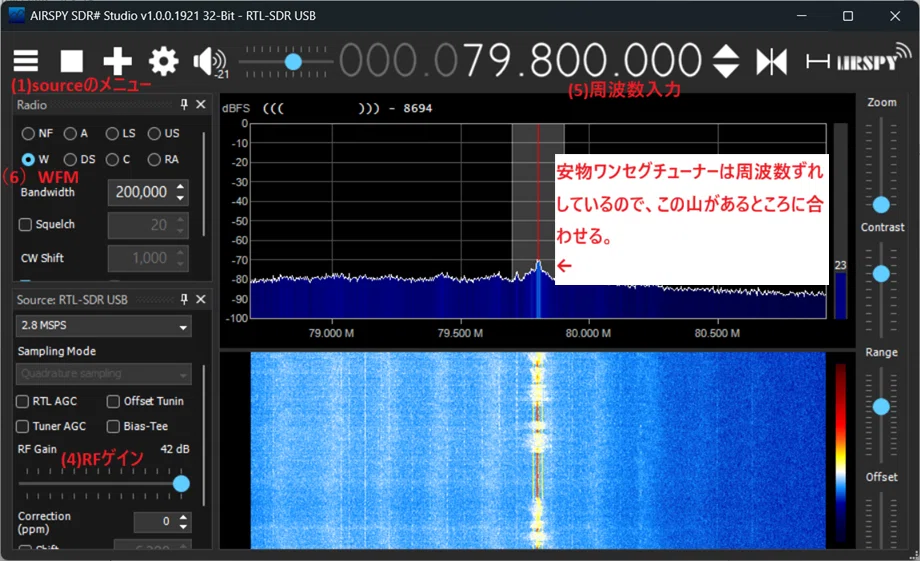Select the DS mode radio button

tap(70, 159)
